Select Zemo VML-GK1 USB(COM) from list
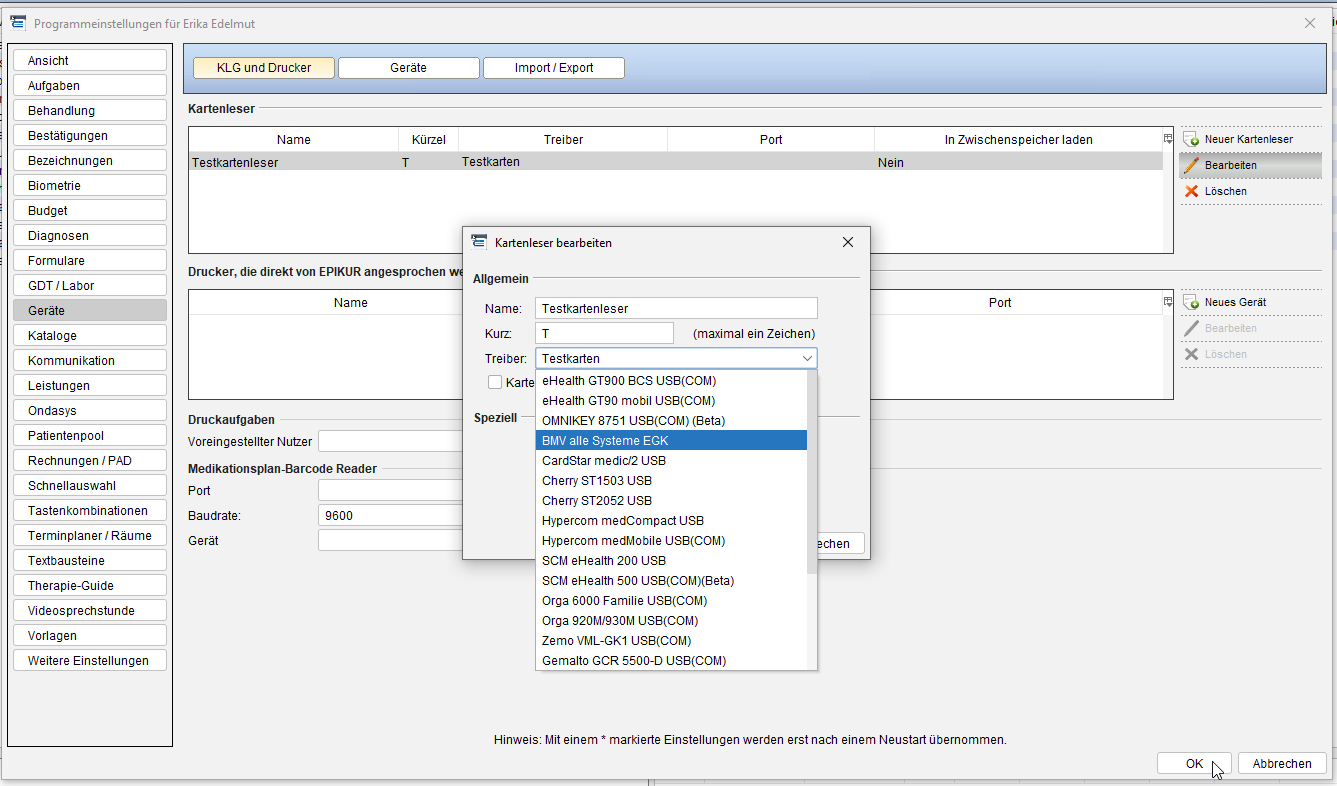This screenshot has height=786, width=1337. [671, 640]
